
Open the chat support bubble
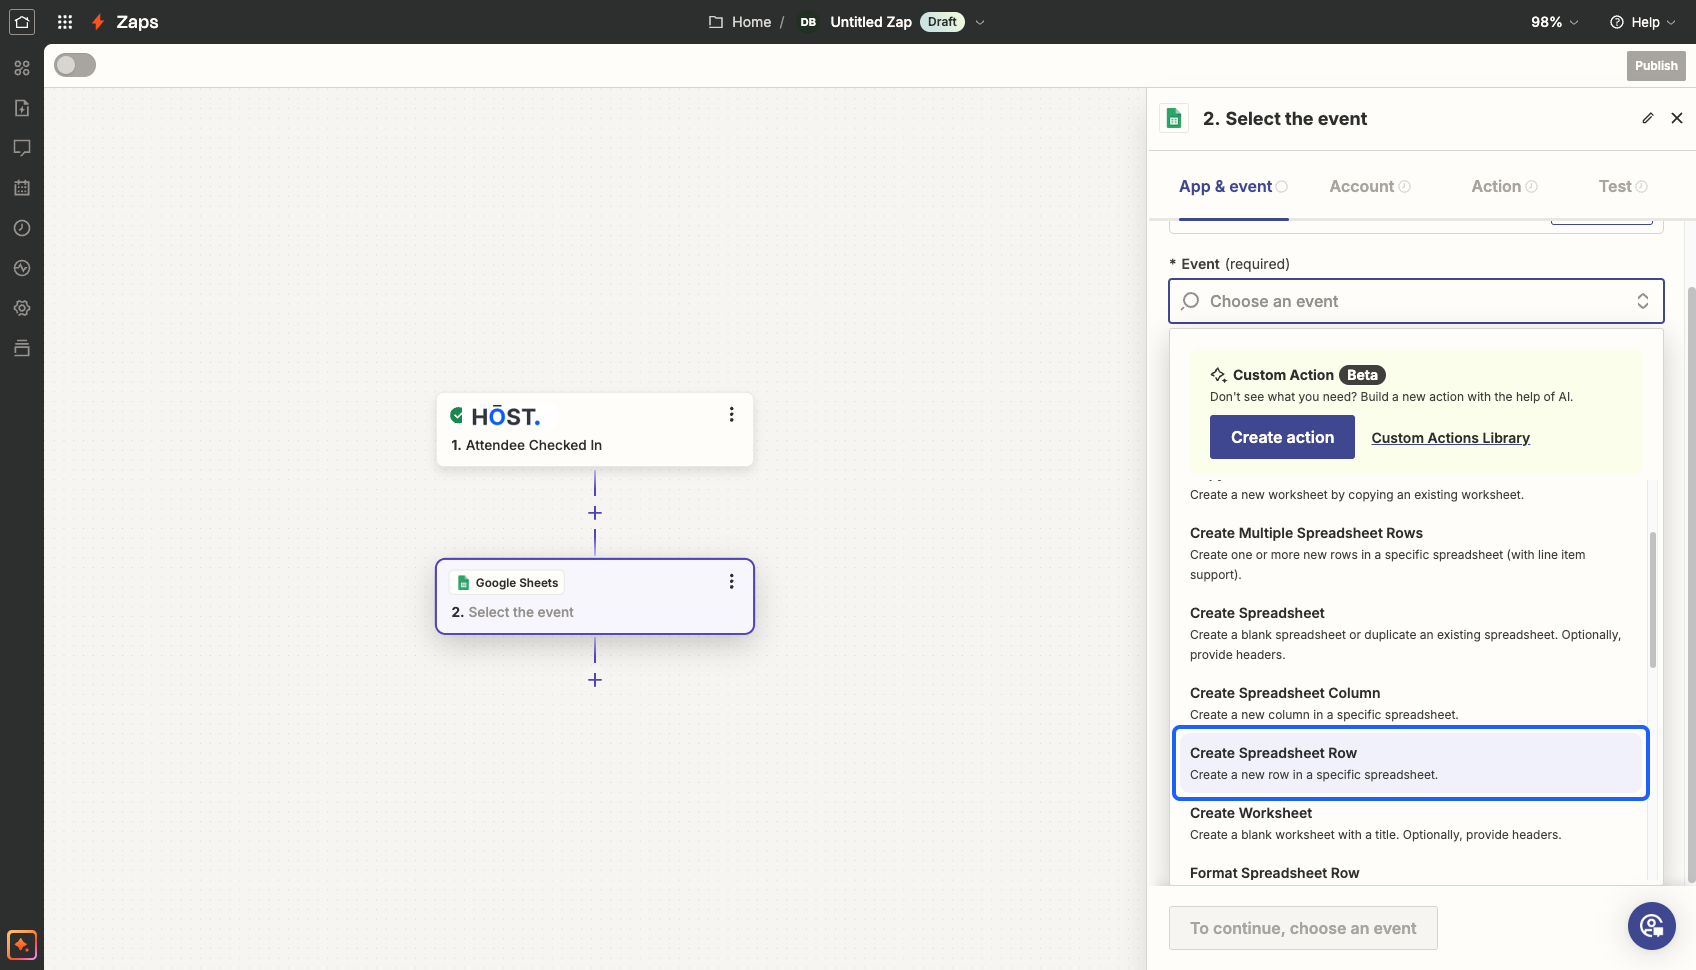click(1652, 926)
